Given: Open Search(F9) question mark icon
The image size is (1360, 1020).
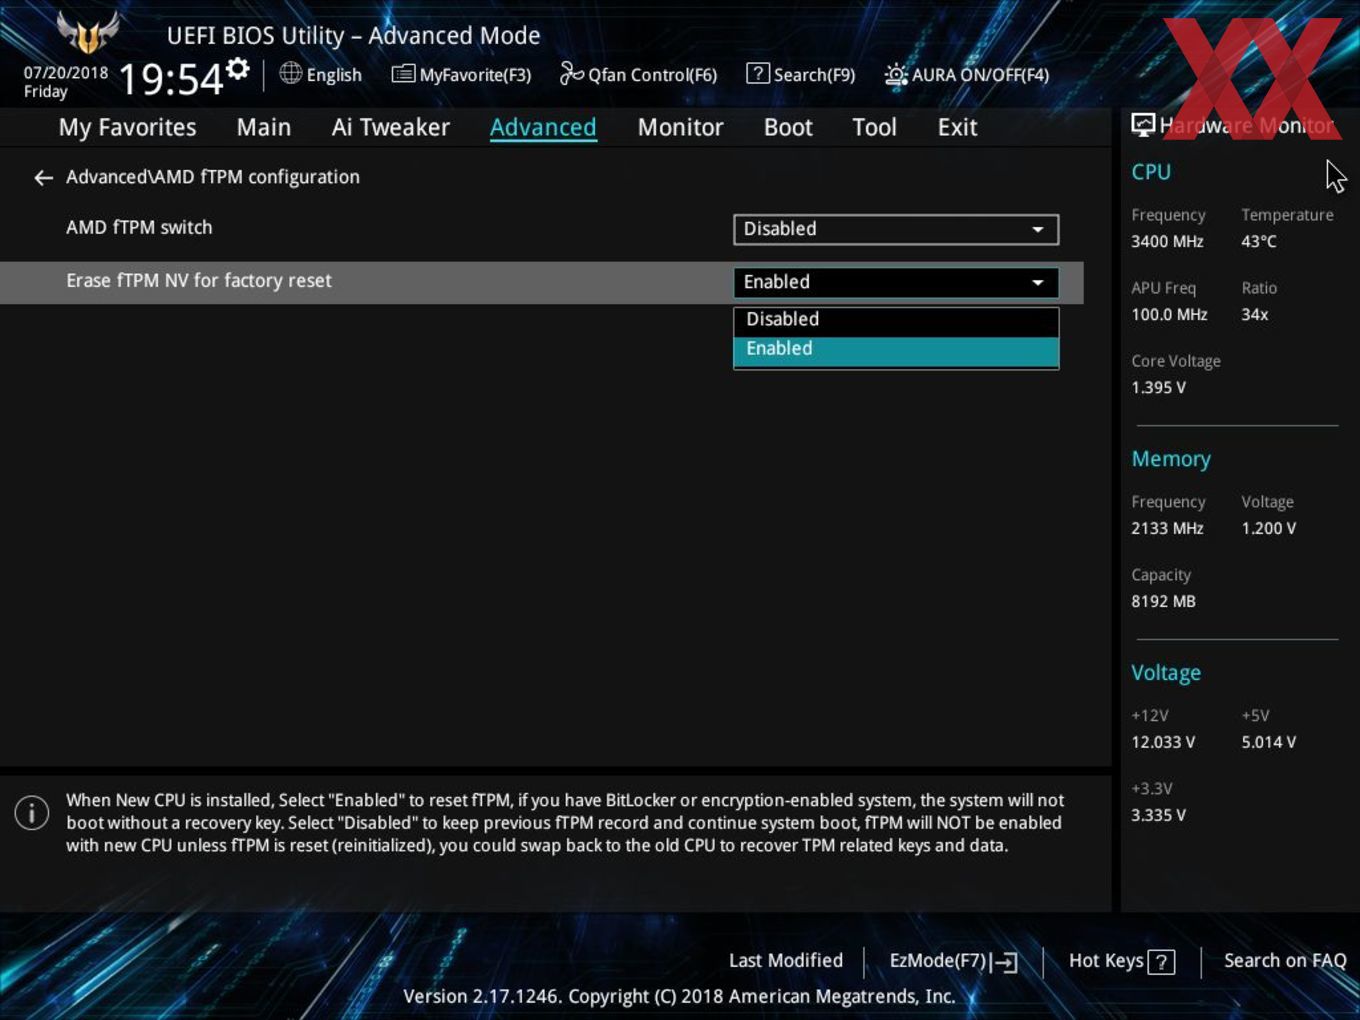Looking at the screenshot, I should click(x=758, y=73).
